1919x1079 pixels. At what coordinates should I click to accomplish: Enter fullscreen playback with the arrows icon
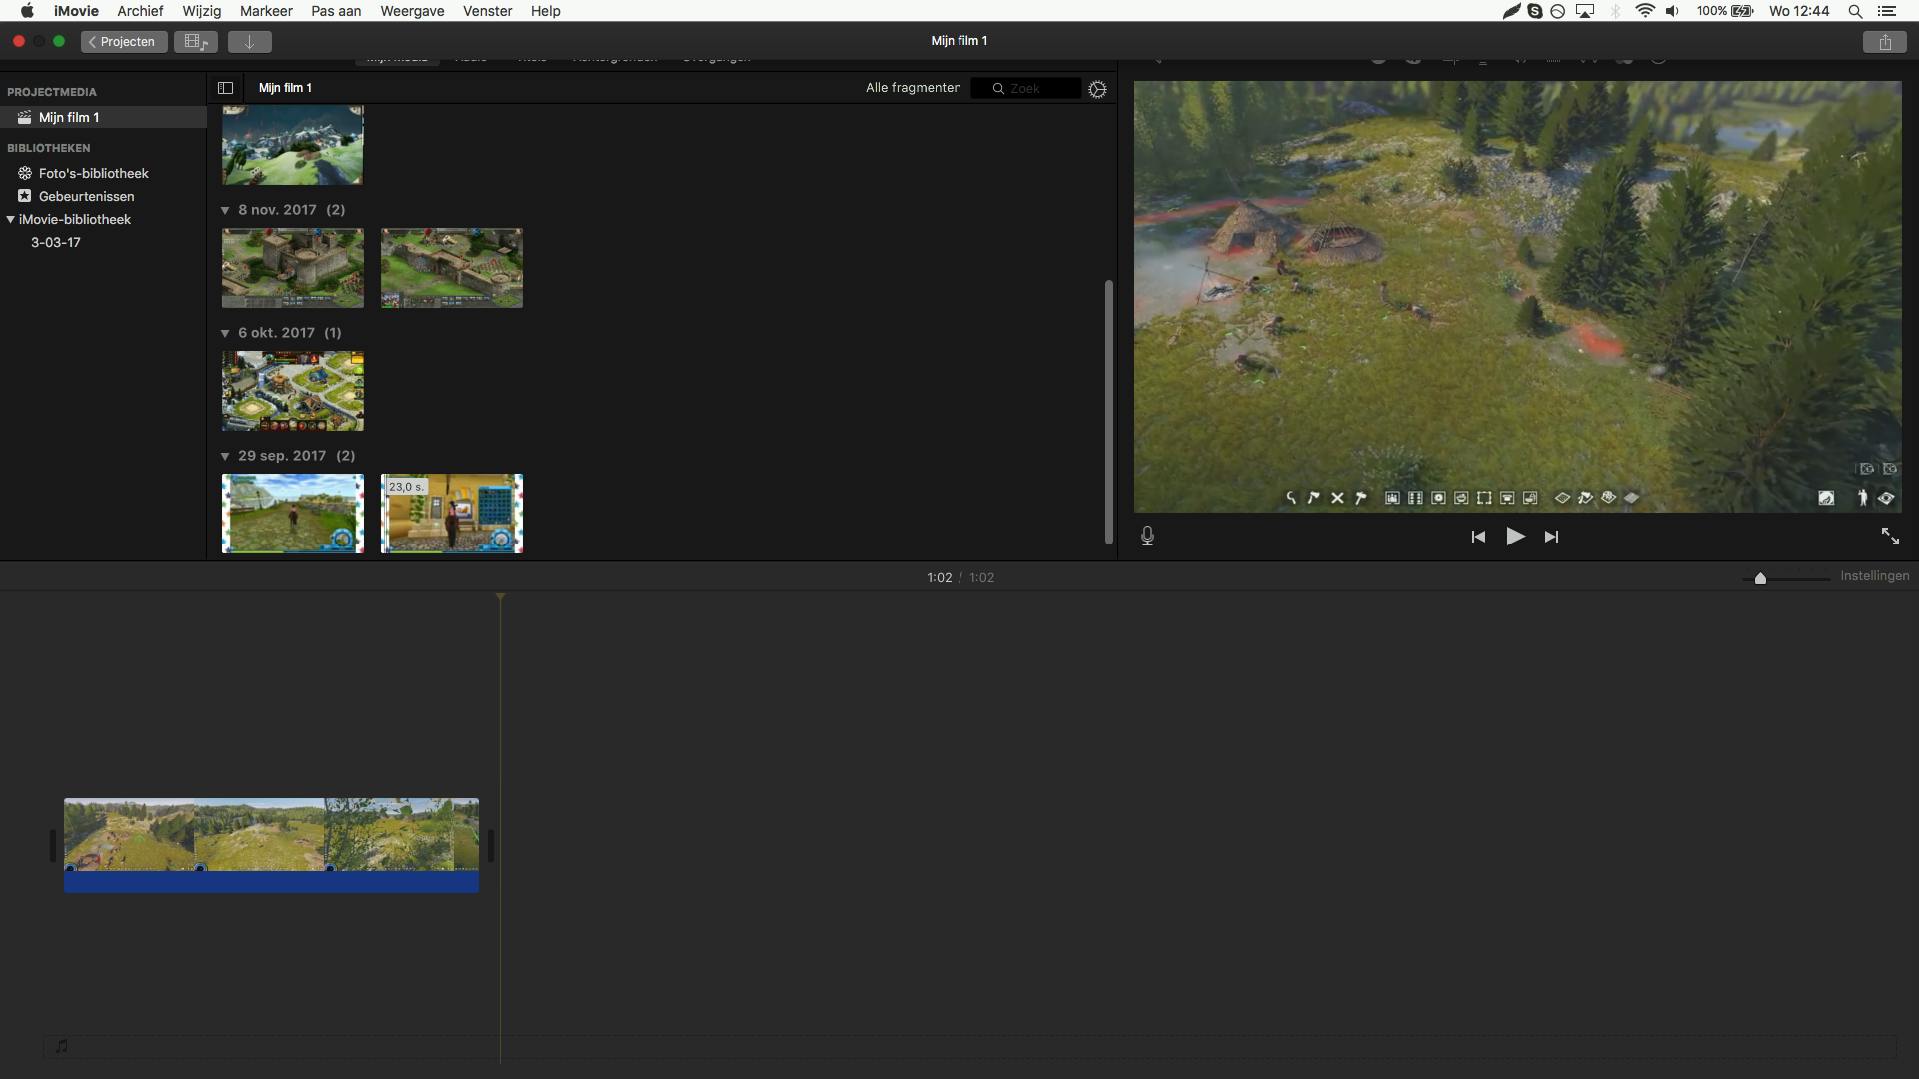tap(1890, 536)
